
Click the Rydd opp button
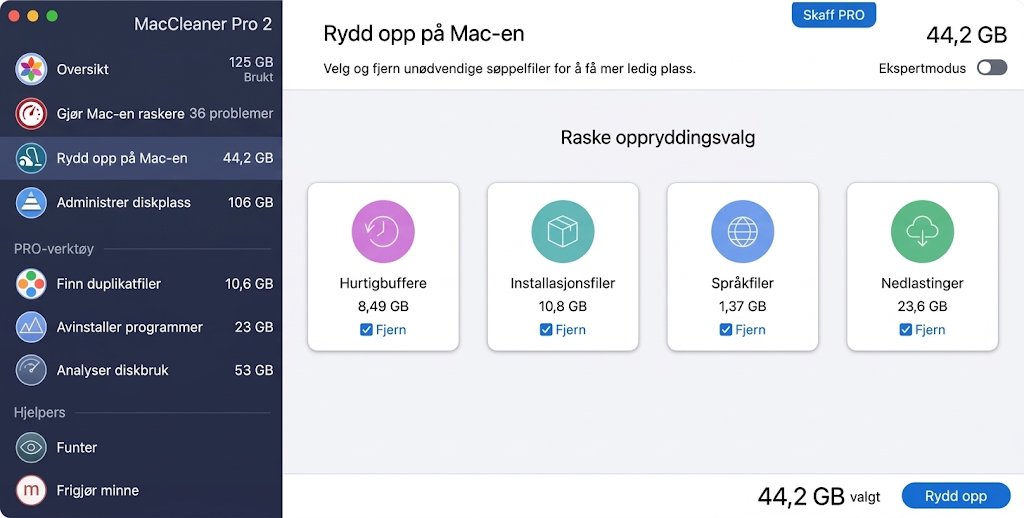tap(956, 496)
